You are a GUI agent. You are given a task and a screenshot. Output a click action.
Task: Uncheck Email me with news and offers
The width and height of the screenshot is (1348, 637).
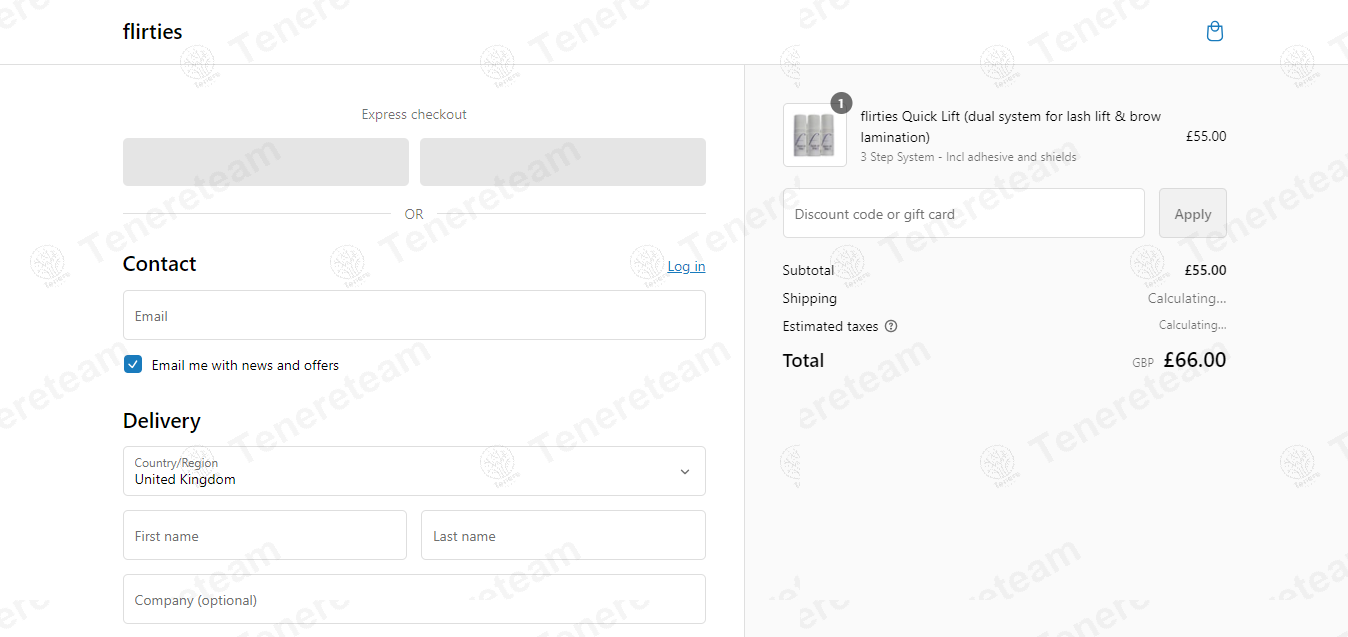(x=133, y=364)
